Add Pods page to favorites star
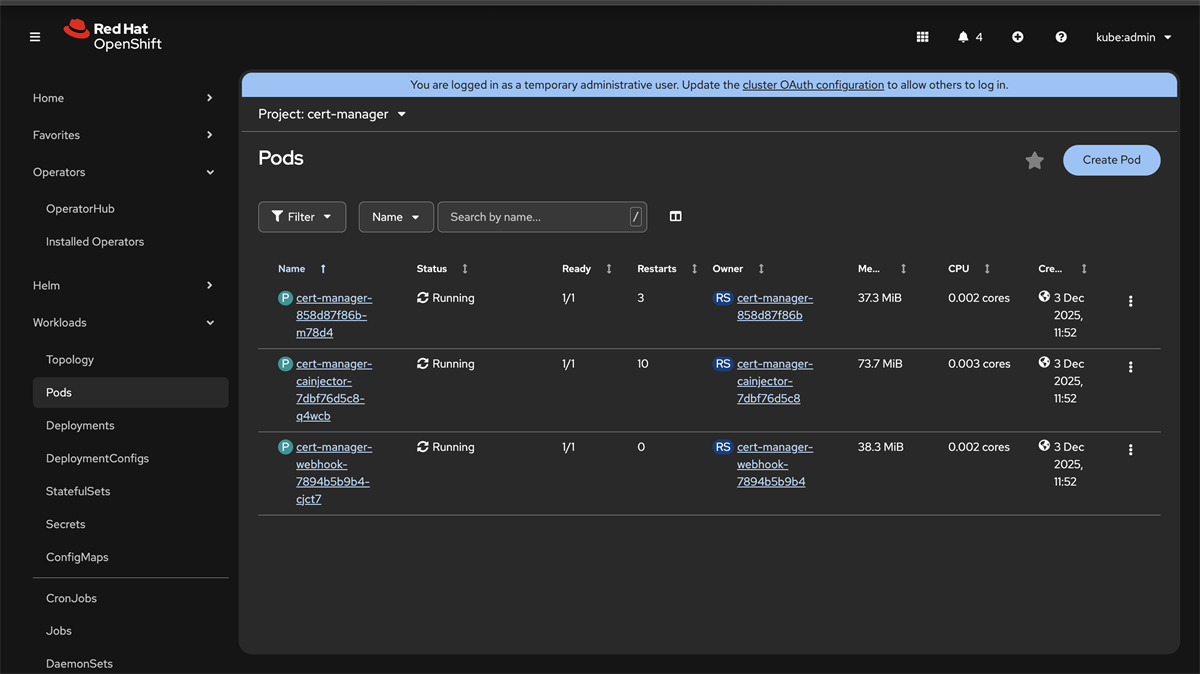 [x=1034, y=161]
